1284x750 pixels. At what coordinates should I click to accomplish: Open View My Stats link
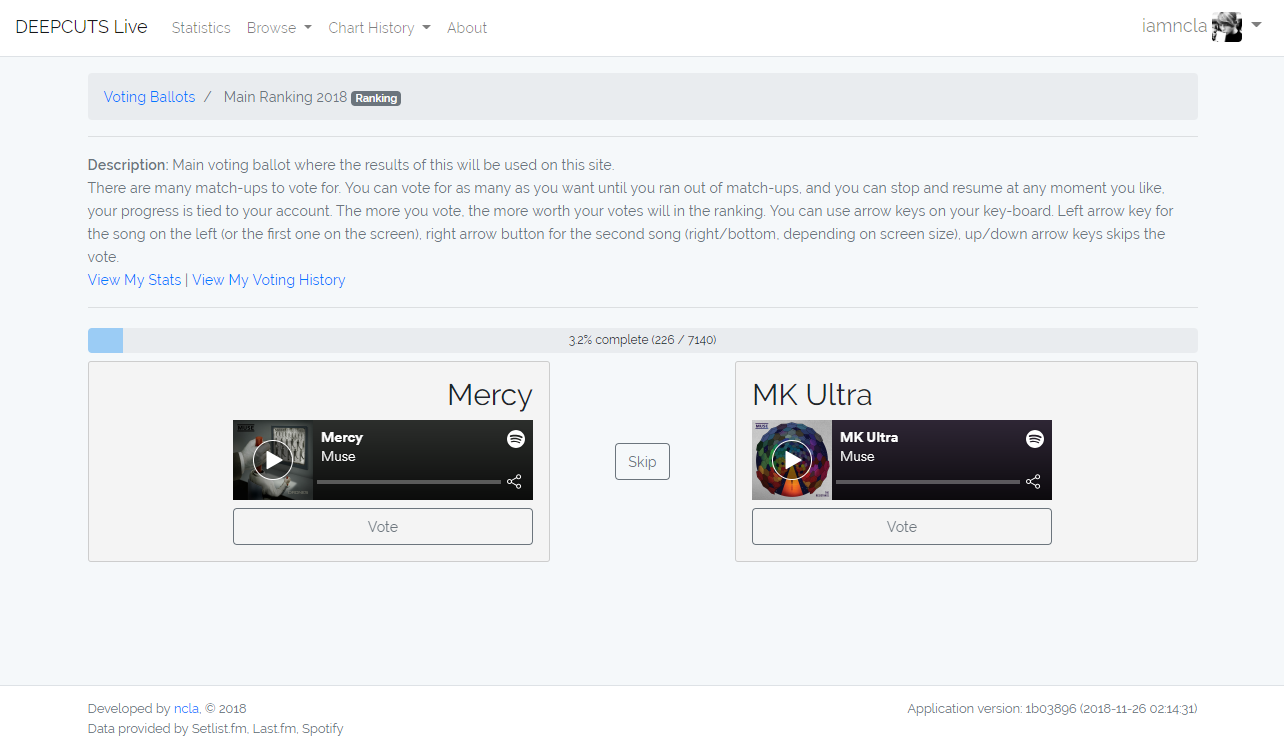coord(135,280)
